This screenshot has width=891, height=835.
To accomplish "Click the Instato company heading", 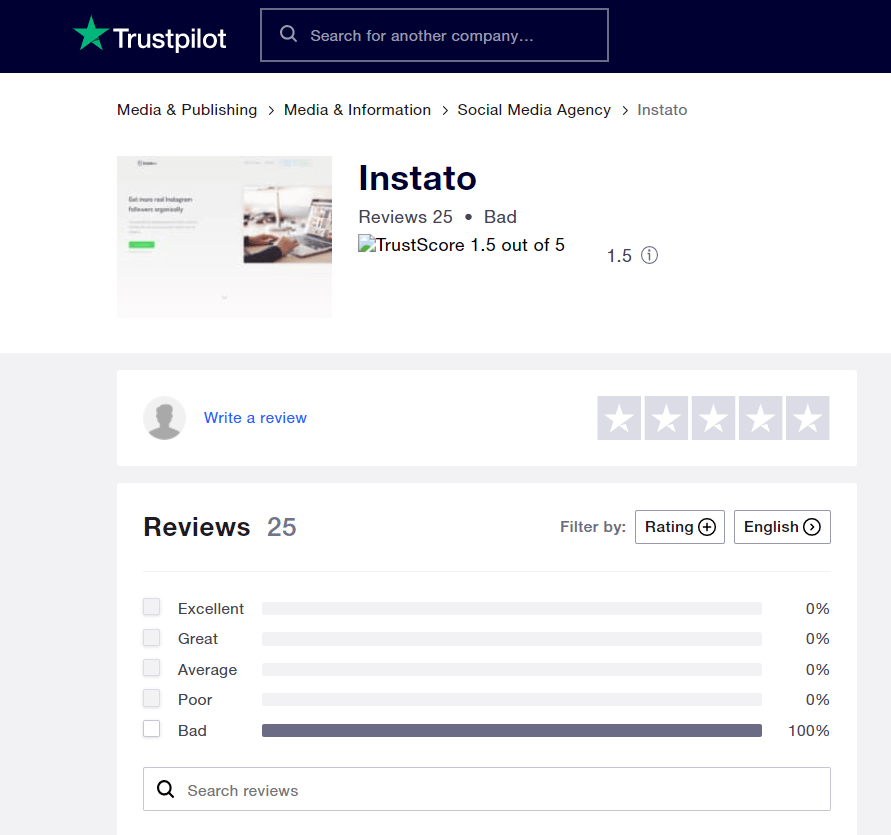I will click(418, 178).
